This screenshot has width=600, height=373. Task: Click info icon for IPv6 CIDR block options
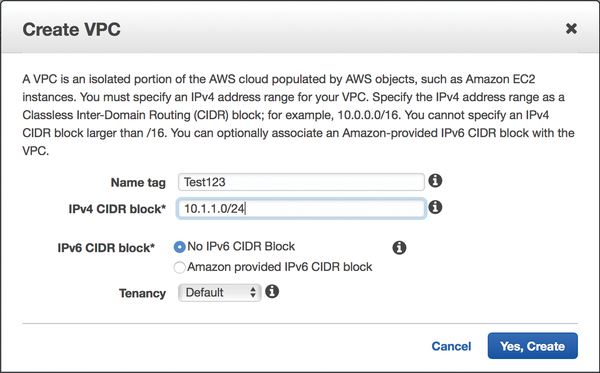pyautogui.click(x=399, y=248)
